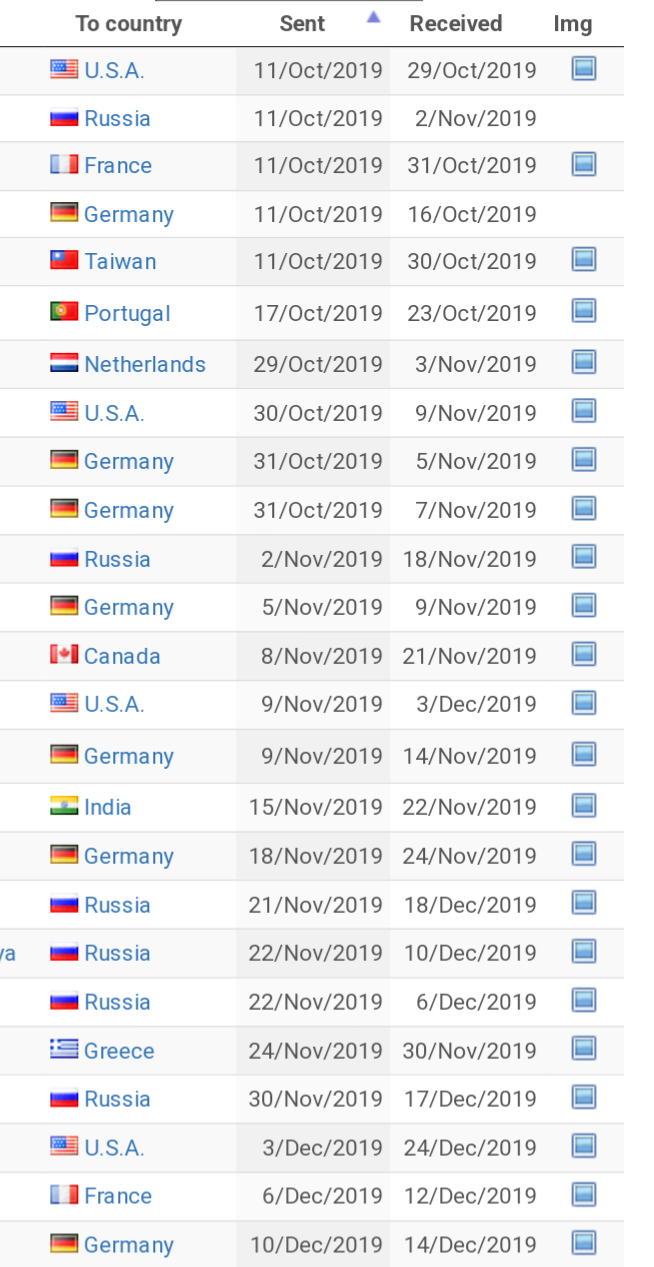
Task: Sort by To country column header
Action: click(129, 24)
